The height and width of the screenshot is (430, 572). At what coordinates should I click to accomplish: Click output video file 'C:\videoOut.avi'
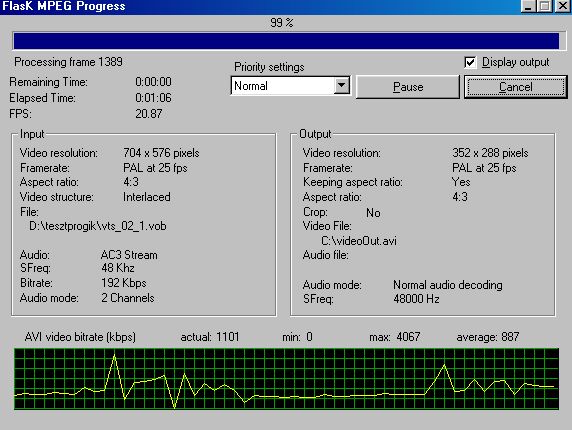[359, 241]
